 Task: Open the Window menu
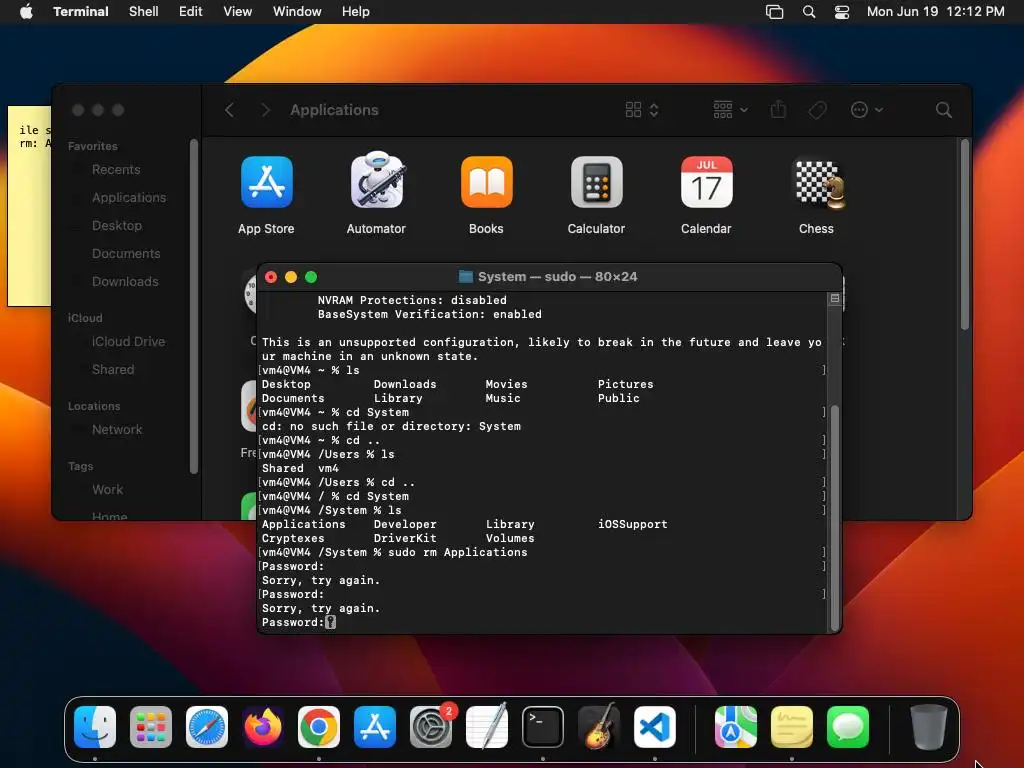coord(297,12)
